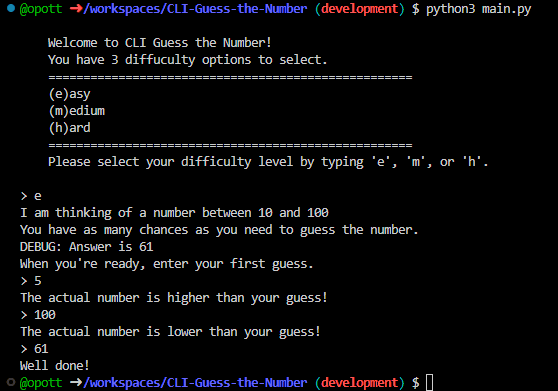Viewport: 558px width, 391px height.
Task: Click the red arrow in the top prompt
Action: point(76,9)
